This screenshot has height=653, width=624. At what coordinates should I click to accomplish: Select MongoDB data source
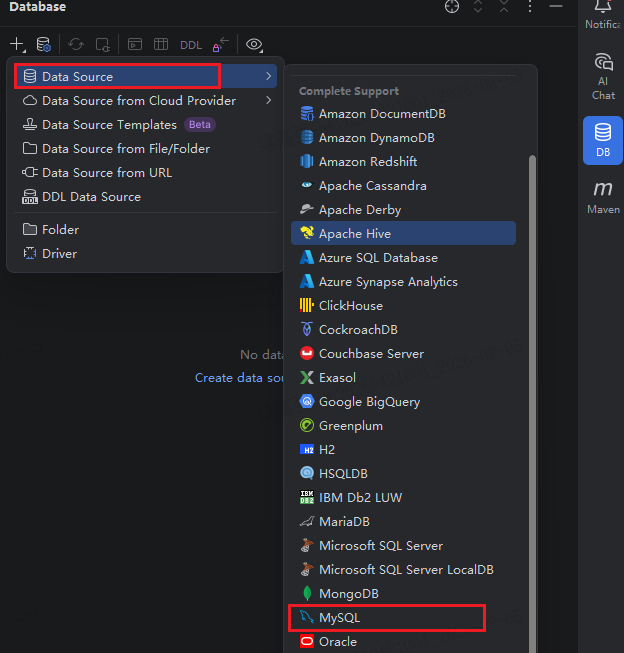pos(403,593)
